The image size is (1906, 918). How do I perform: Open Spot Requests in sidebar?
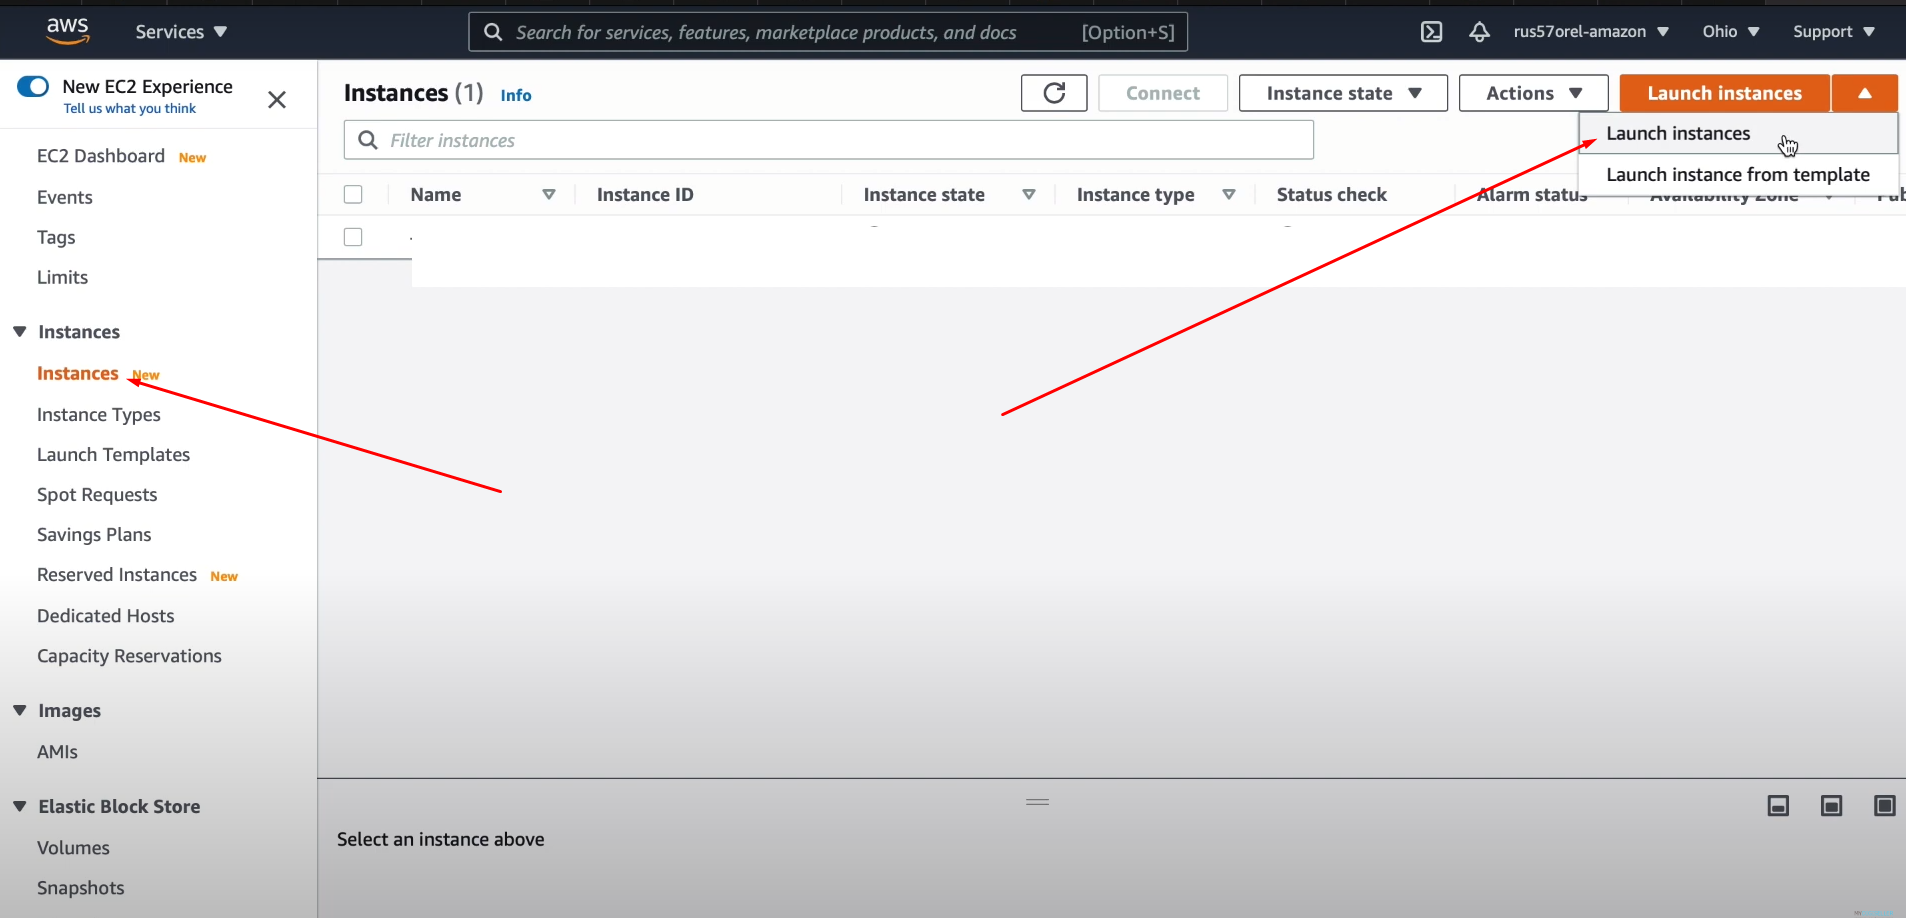[97, 494]
